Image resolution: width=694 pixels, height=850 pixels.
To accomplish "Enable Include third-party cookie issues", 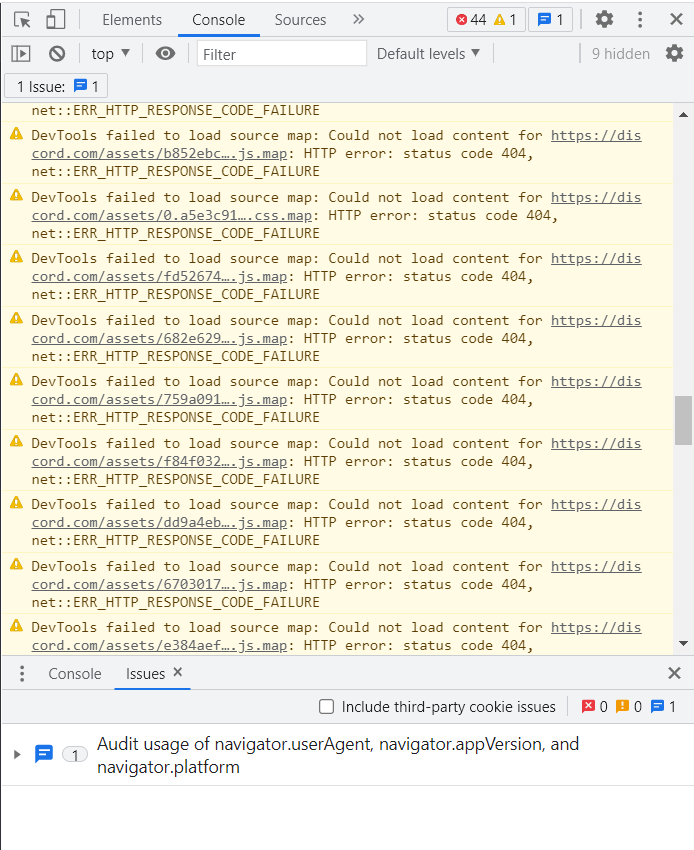I will point(327,707).
